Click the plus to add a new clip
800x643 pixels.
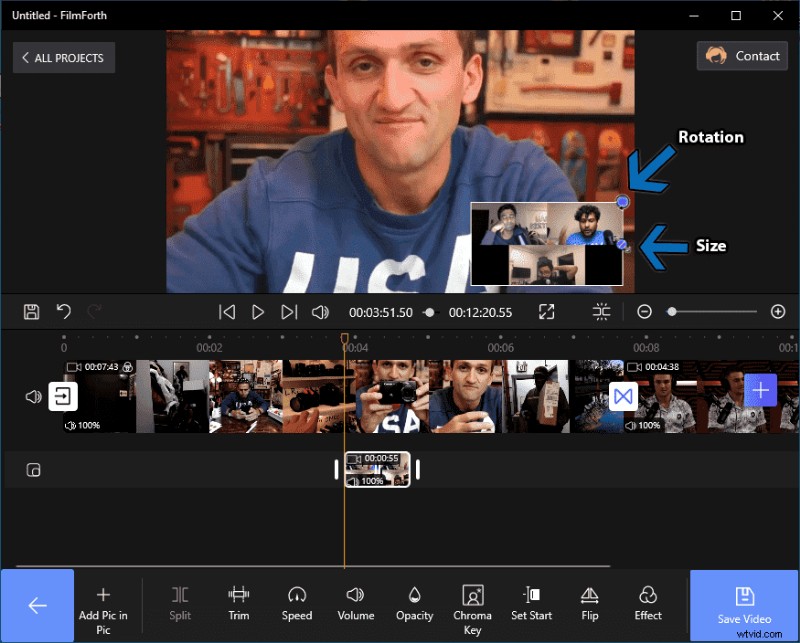tap(761, 390)
